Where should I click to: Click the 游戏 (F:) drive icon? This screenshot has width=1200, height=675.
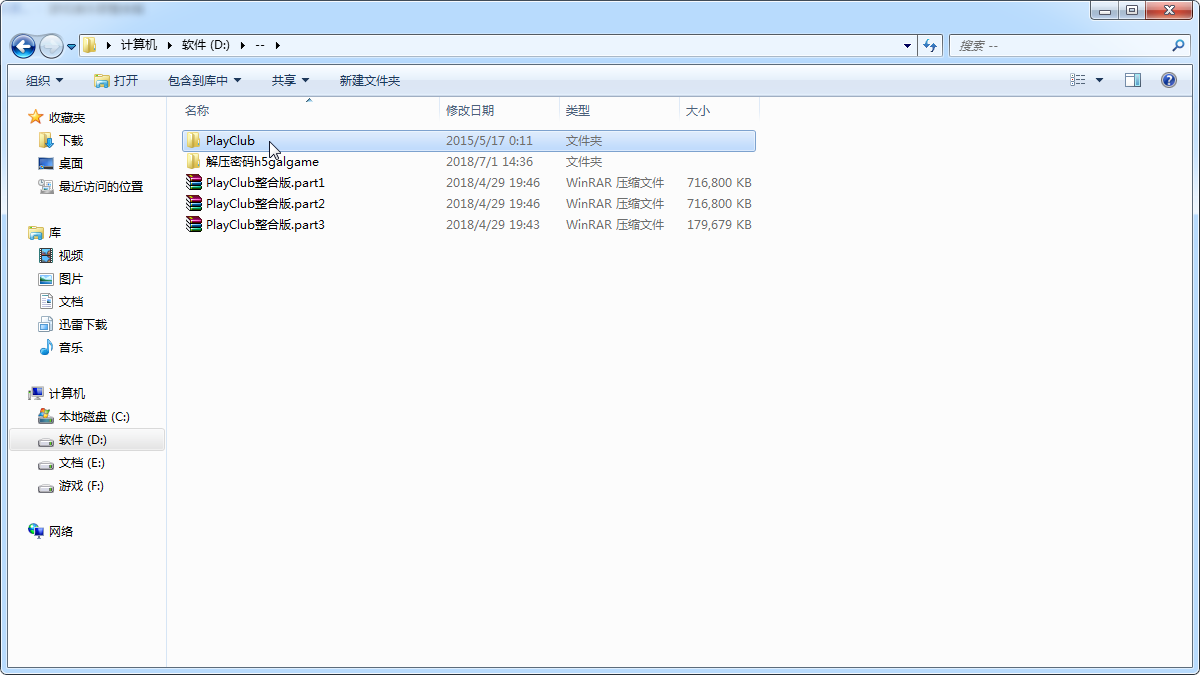tap(46, 487)
